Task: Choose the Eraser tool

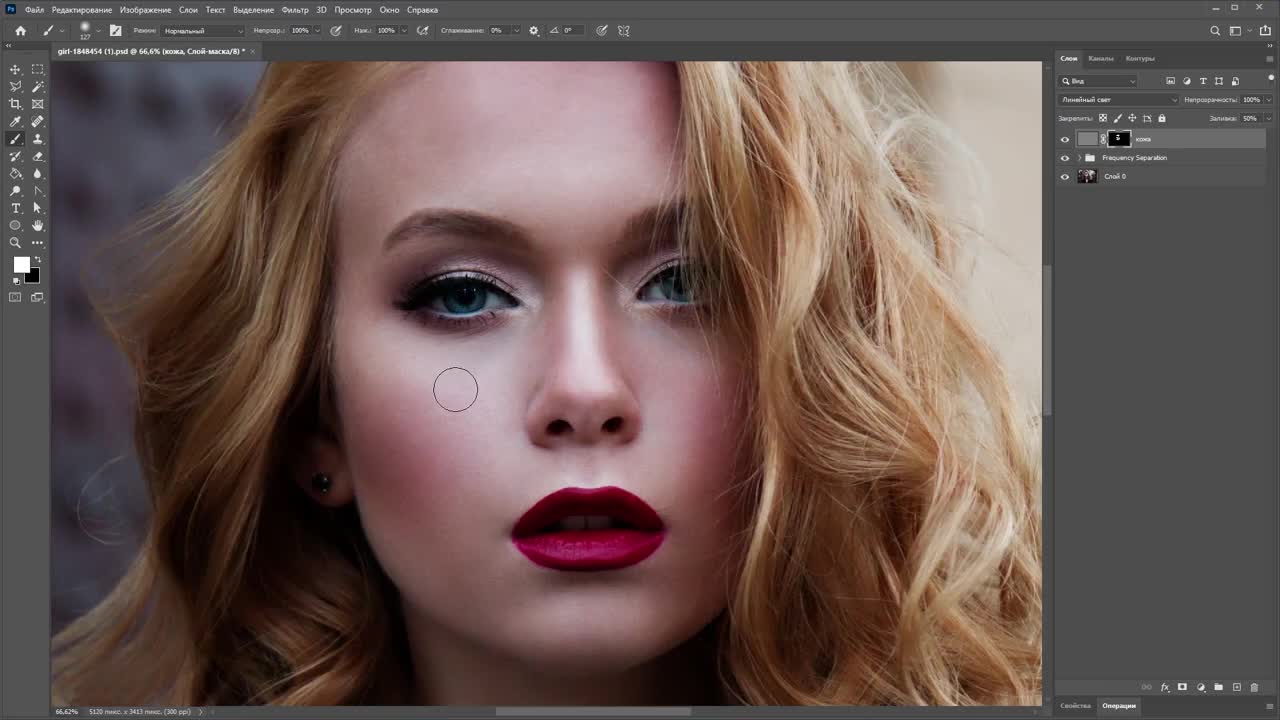Action: pyautogui.click(x=38, y=156)
